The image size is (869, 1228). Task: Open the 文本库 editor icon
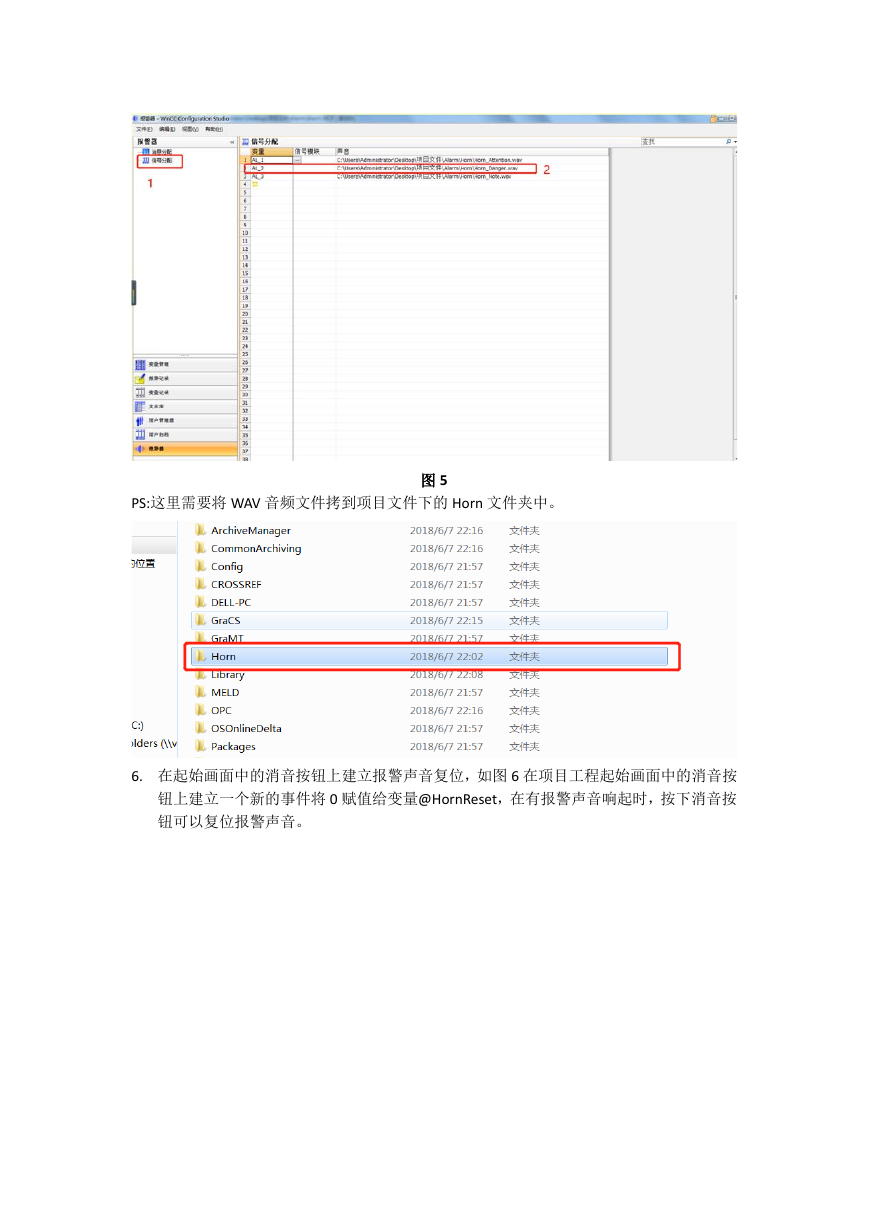(140, 407)
